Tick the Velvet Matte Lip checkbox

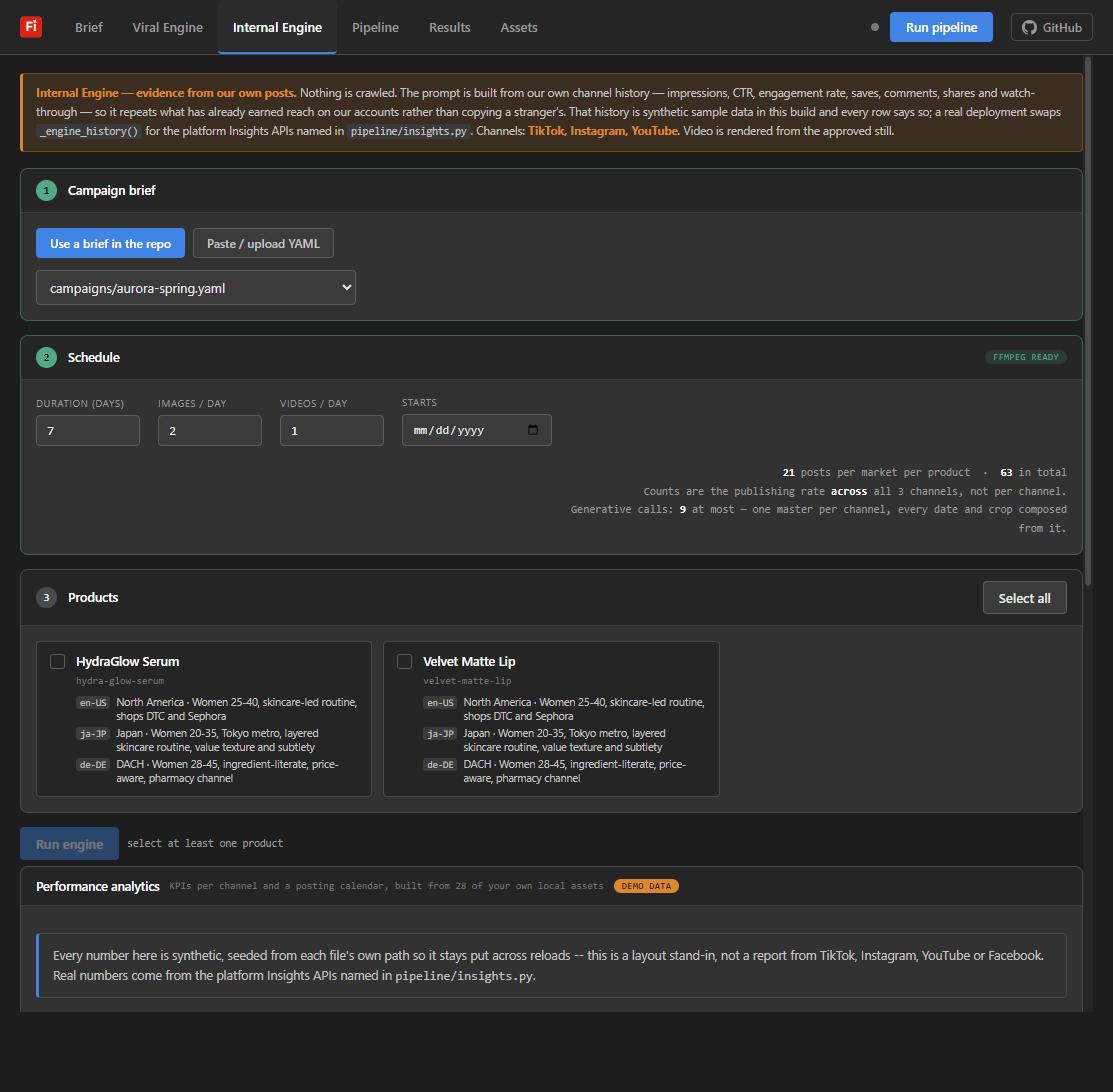pos(405,662)
